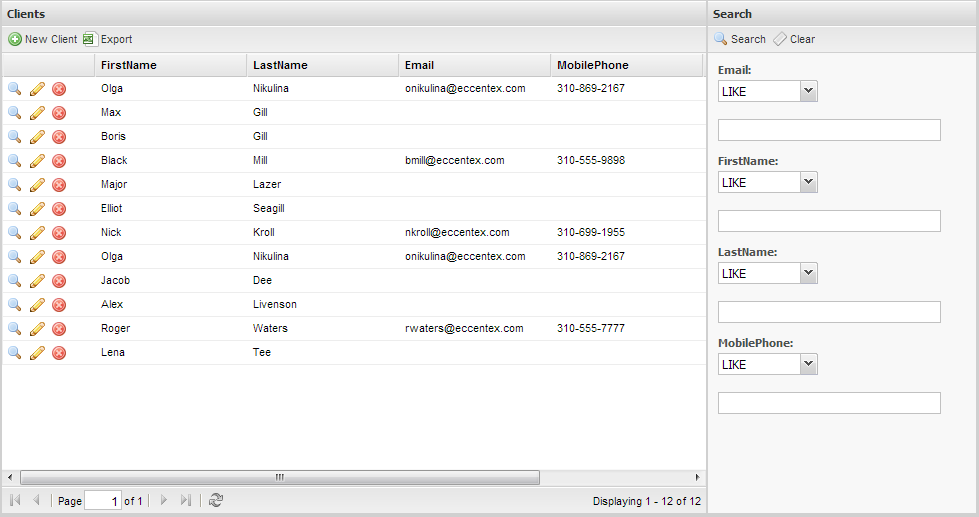Screen dimensions: 979x517
Task: Edit Alex Livenson's record
Action: (37, 305)
